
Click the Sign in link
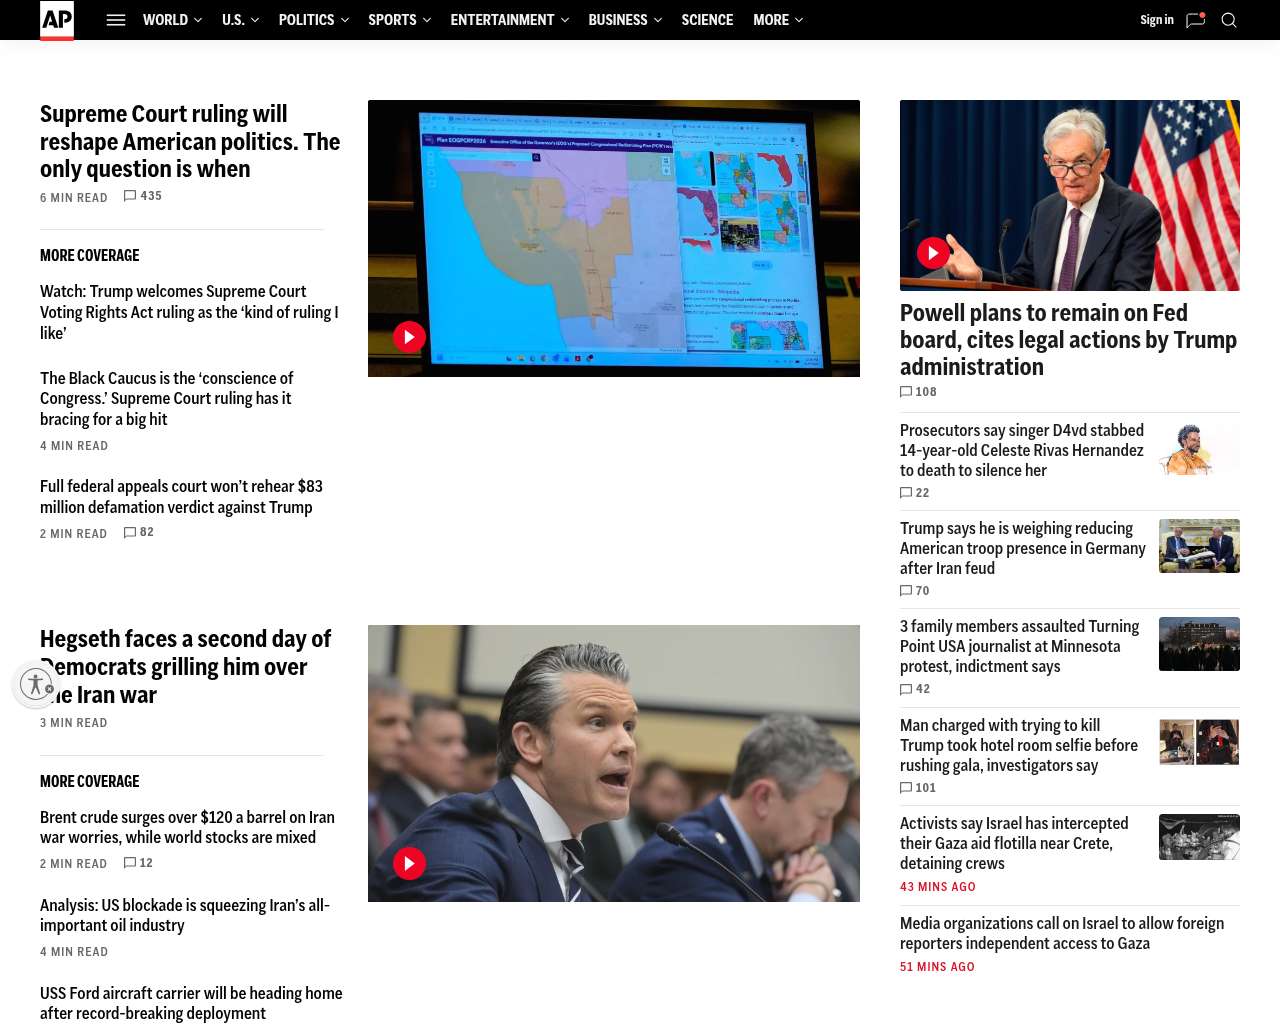(x=1156, y=20)
